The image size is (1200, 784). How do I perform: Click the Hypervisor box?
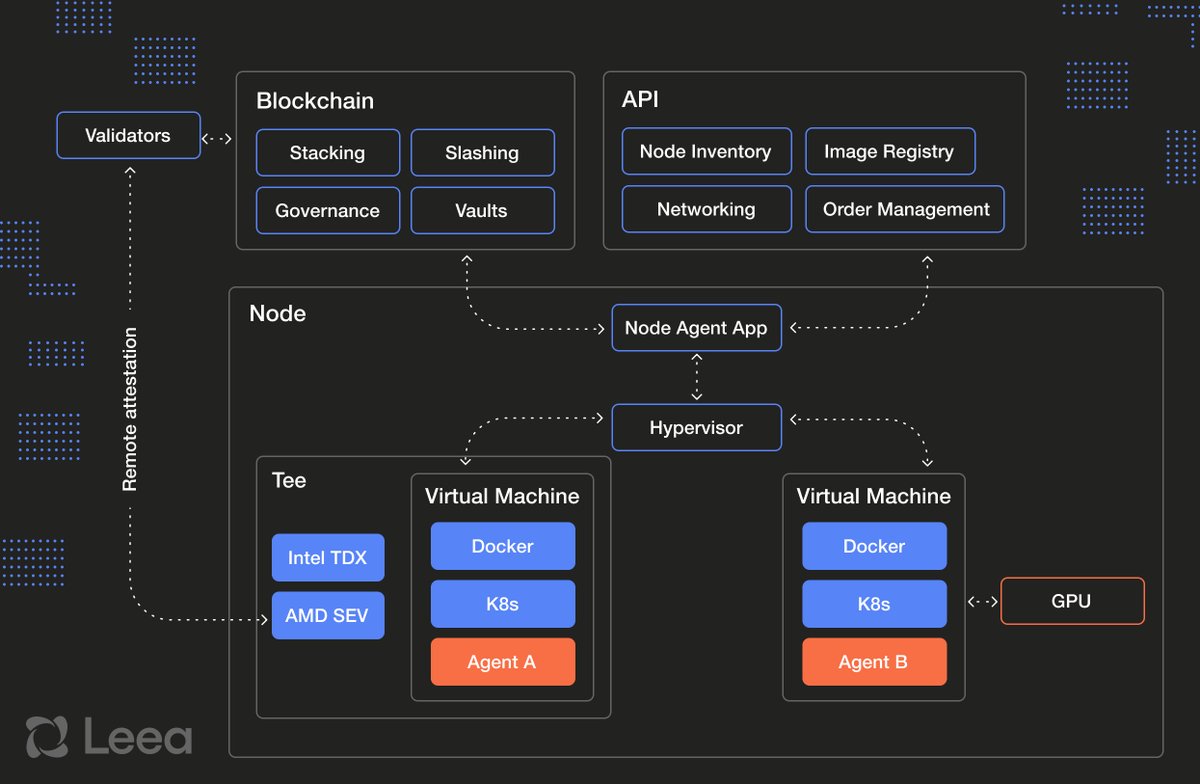696,427
